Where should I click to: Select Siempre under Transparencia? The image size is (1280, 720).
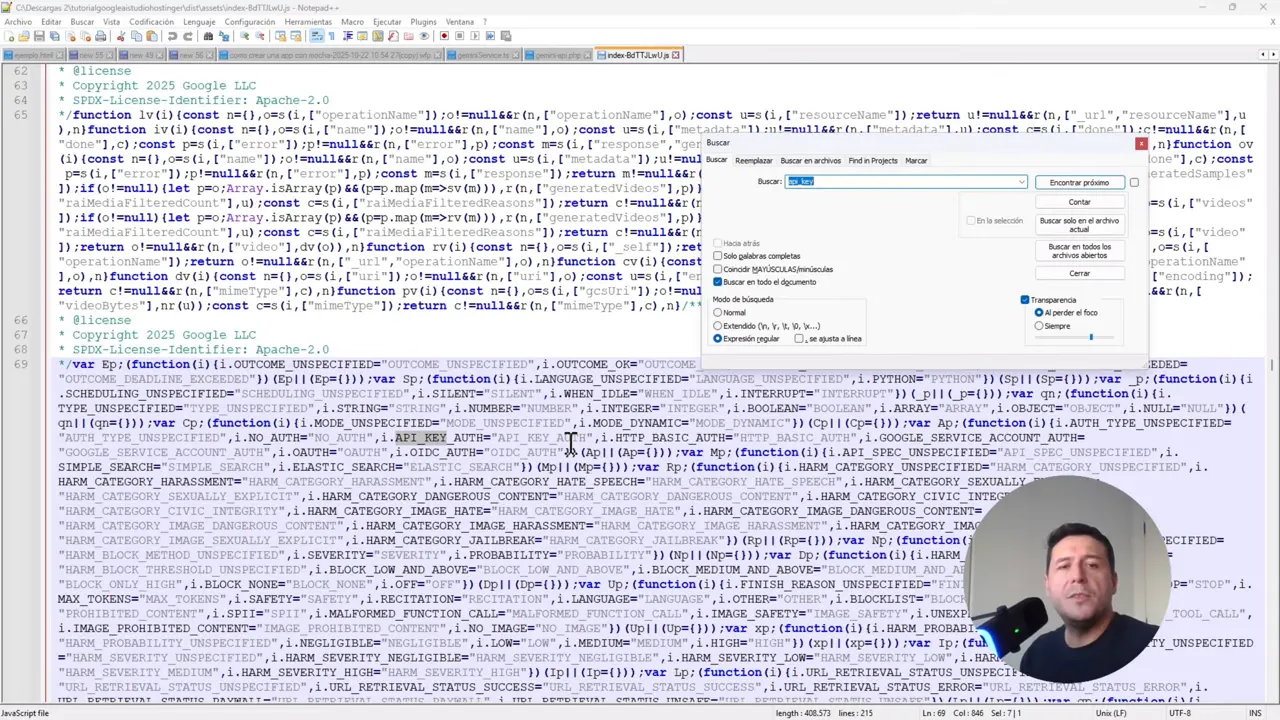(1039, 326)
